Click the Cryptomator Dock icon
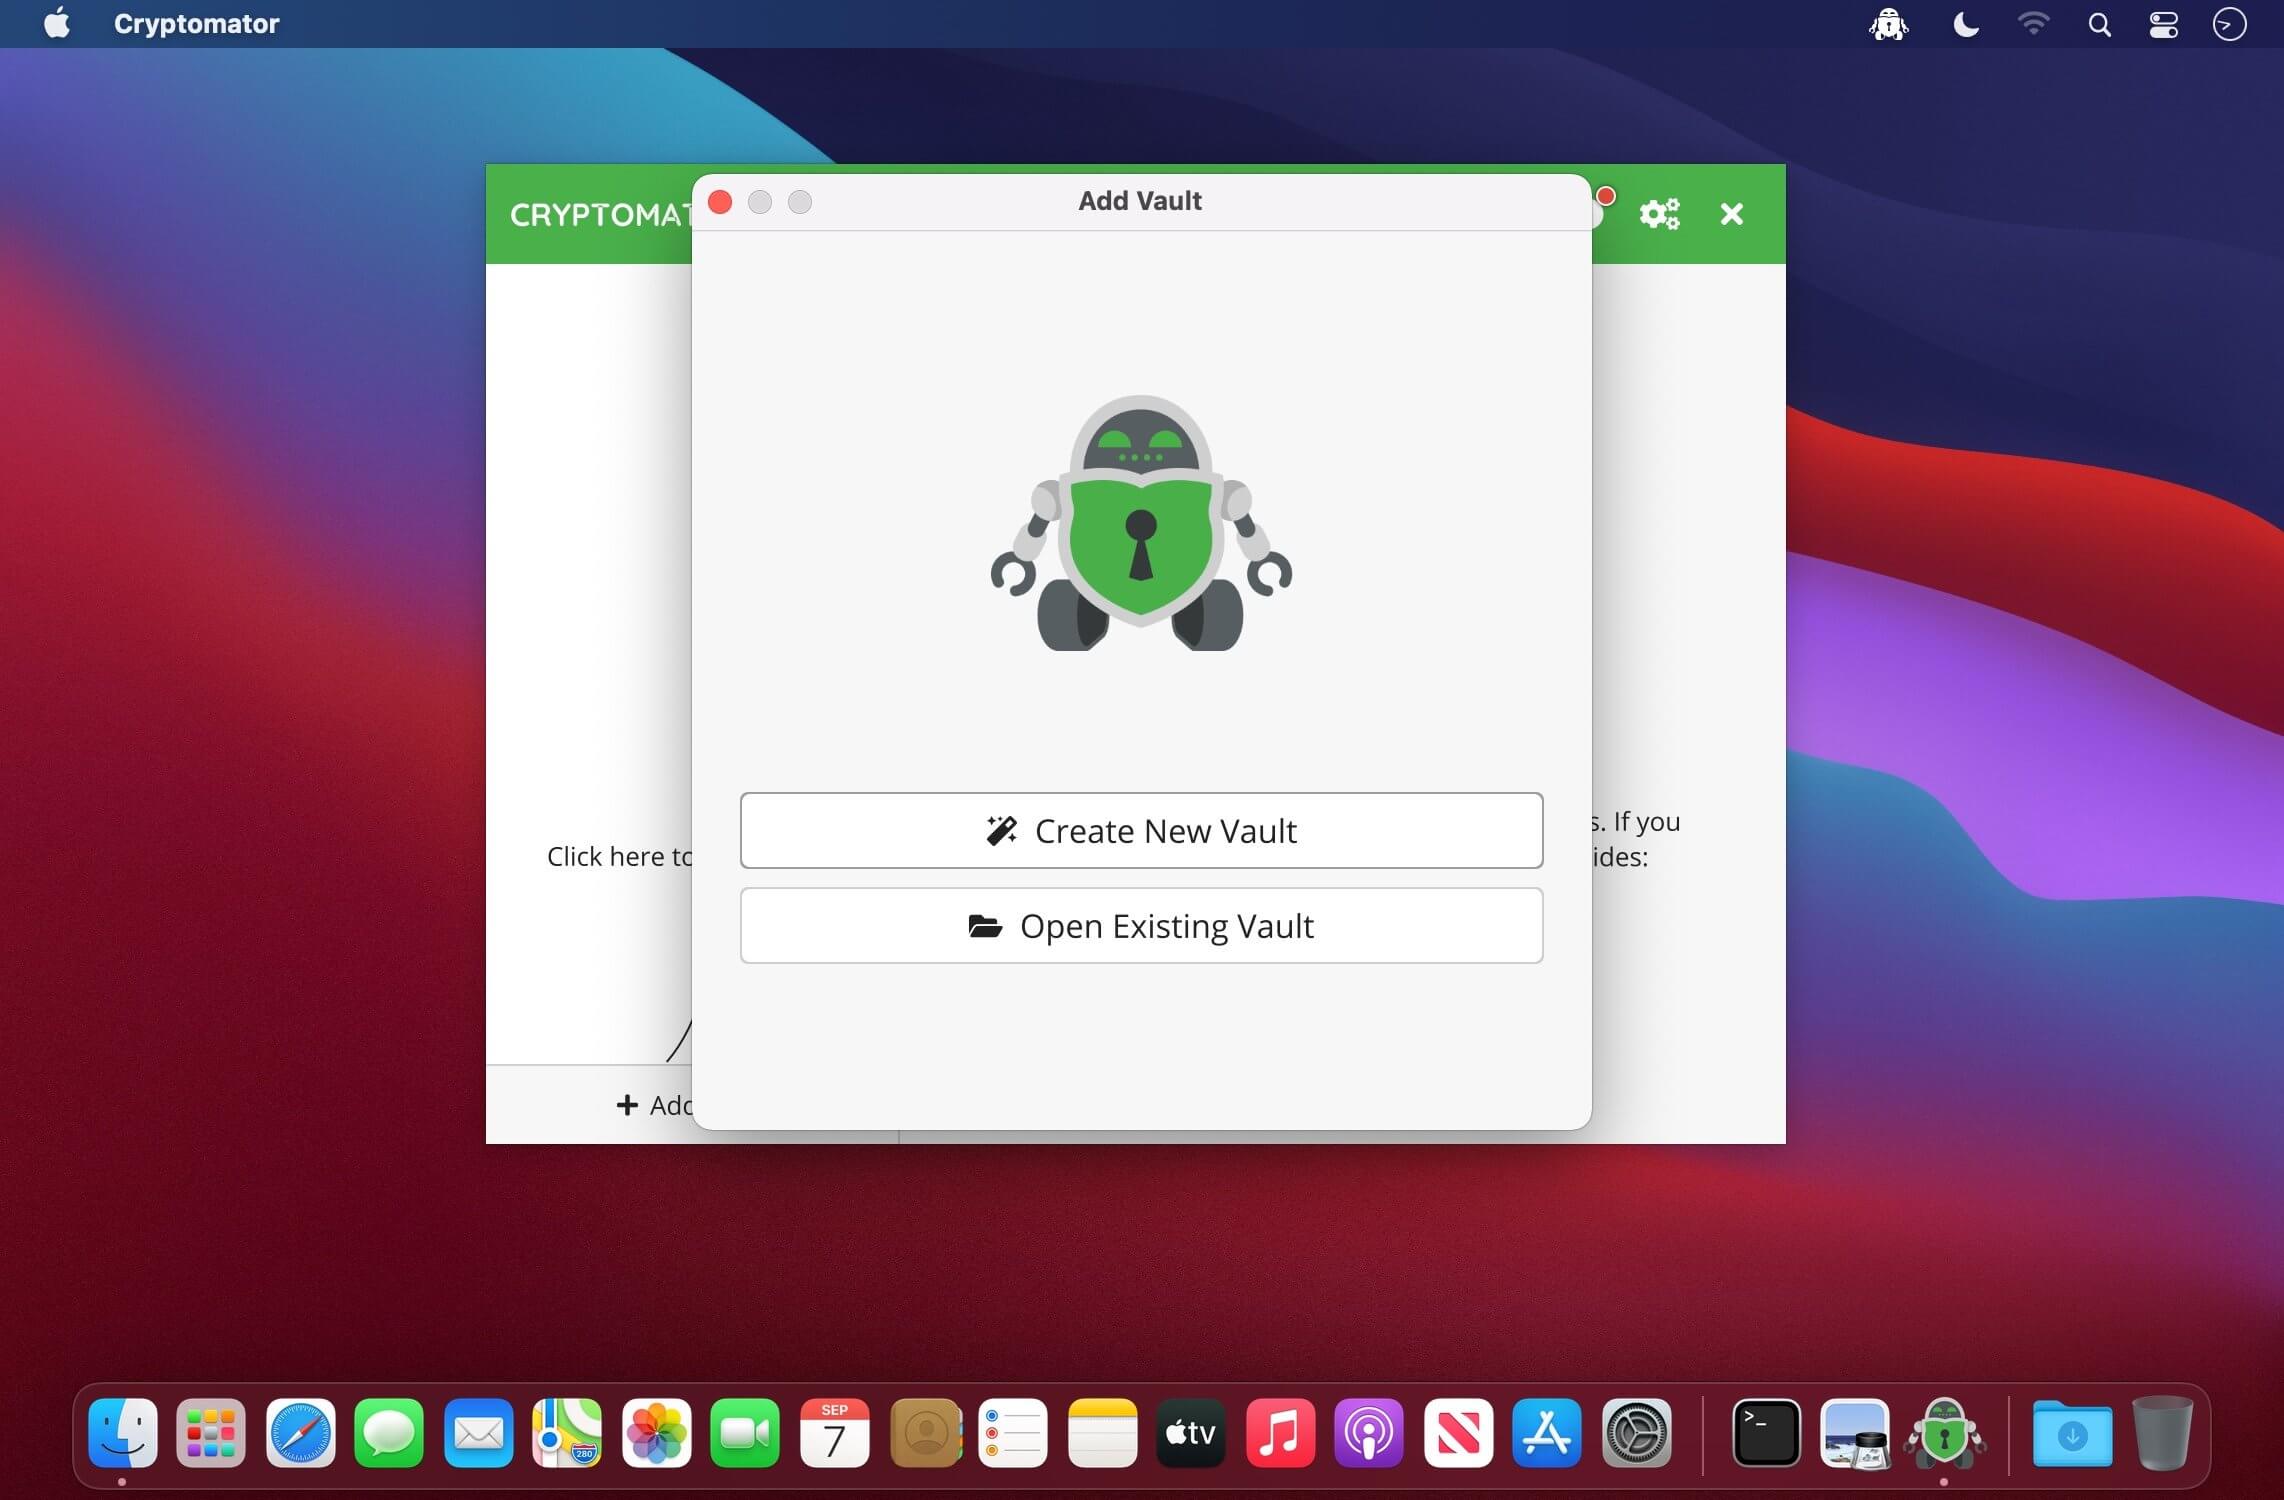 coord(1944,1432)
